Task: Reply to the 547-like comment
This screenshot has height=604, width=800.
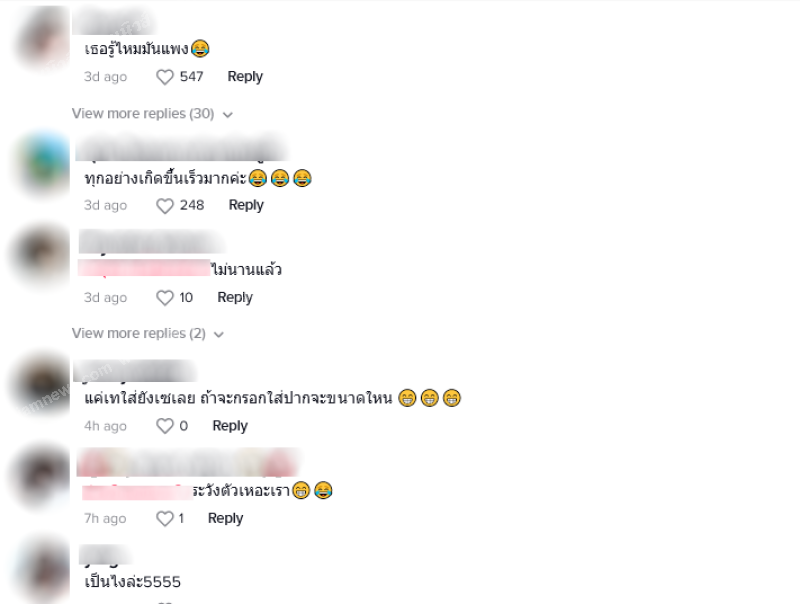Action: (x=245, y=77)
